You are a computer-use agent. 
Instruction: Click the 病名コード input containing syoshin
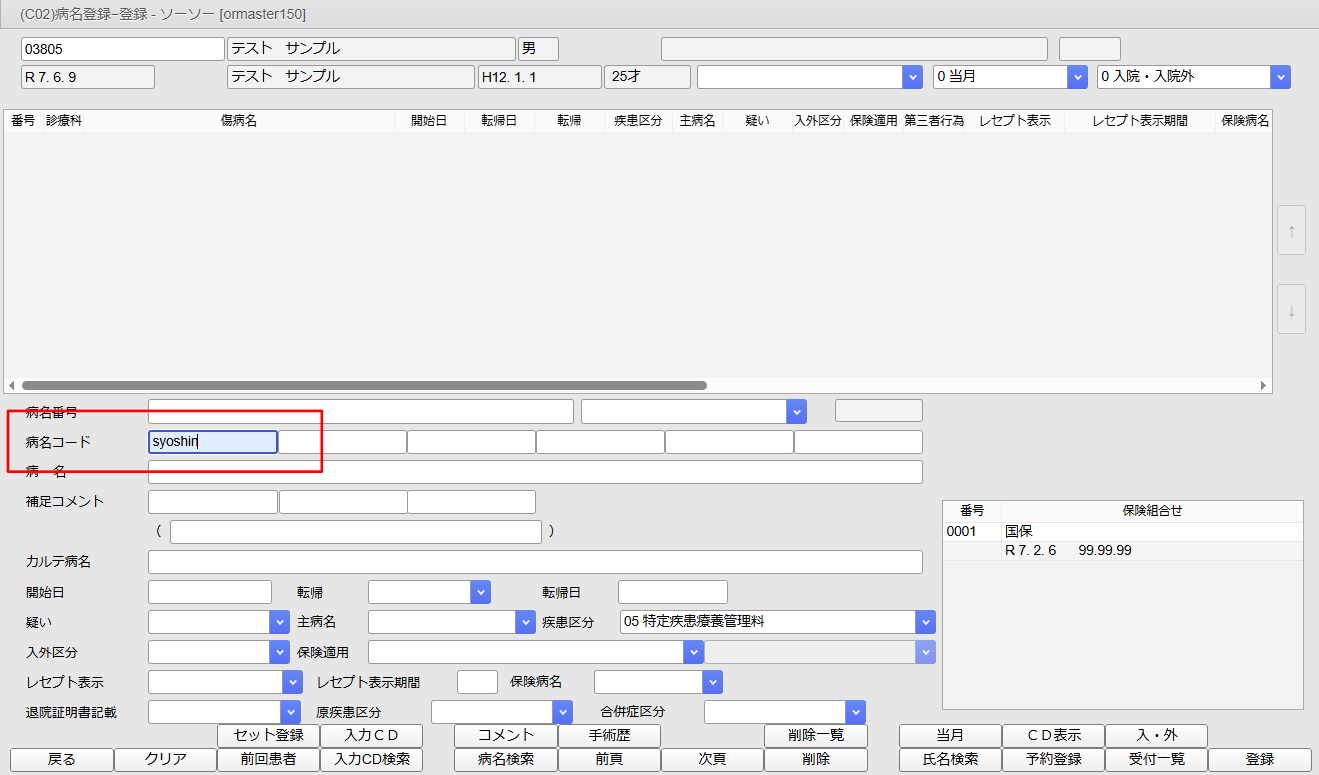(212, 441)
